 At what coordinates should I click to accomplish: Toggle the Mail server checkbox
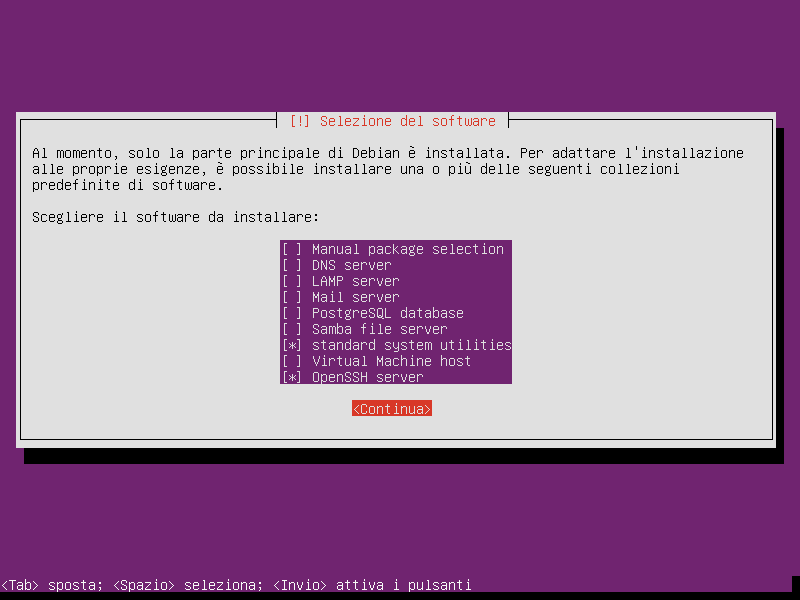[x=292, y=297]
